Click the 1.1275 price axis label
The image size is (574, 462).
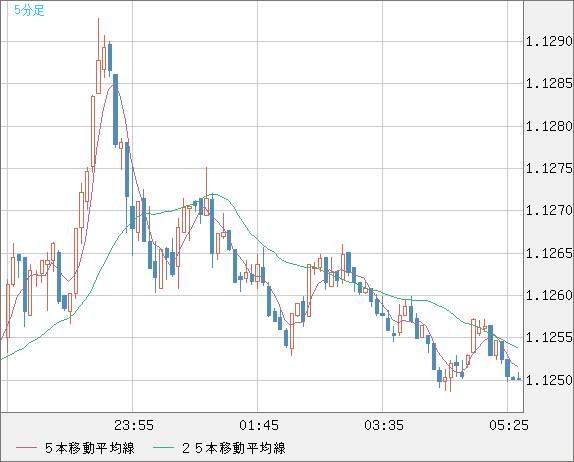pos(549,168)
